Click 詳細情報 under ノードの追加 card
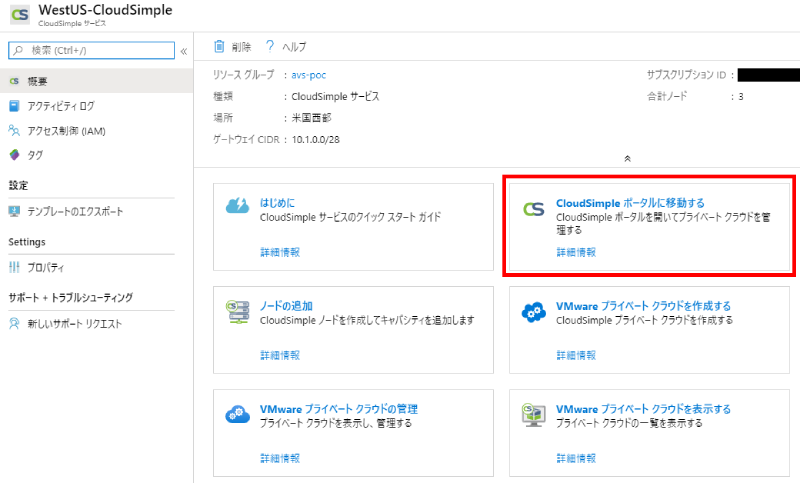This screenshot has width=800, height=483. (x=280, y=355)
